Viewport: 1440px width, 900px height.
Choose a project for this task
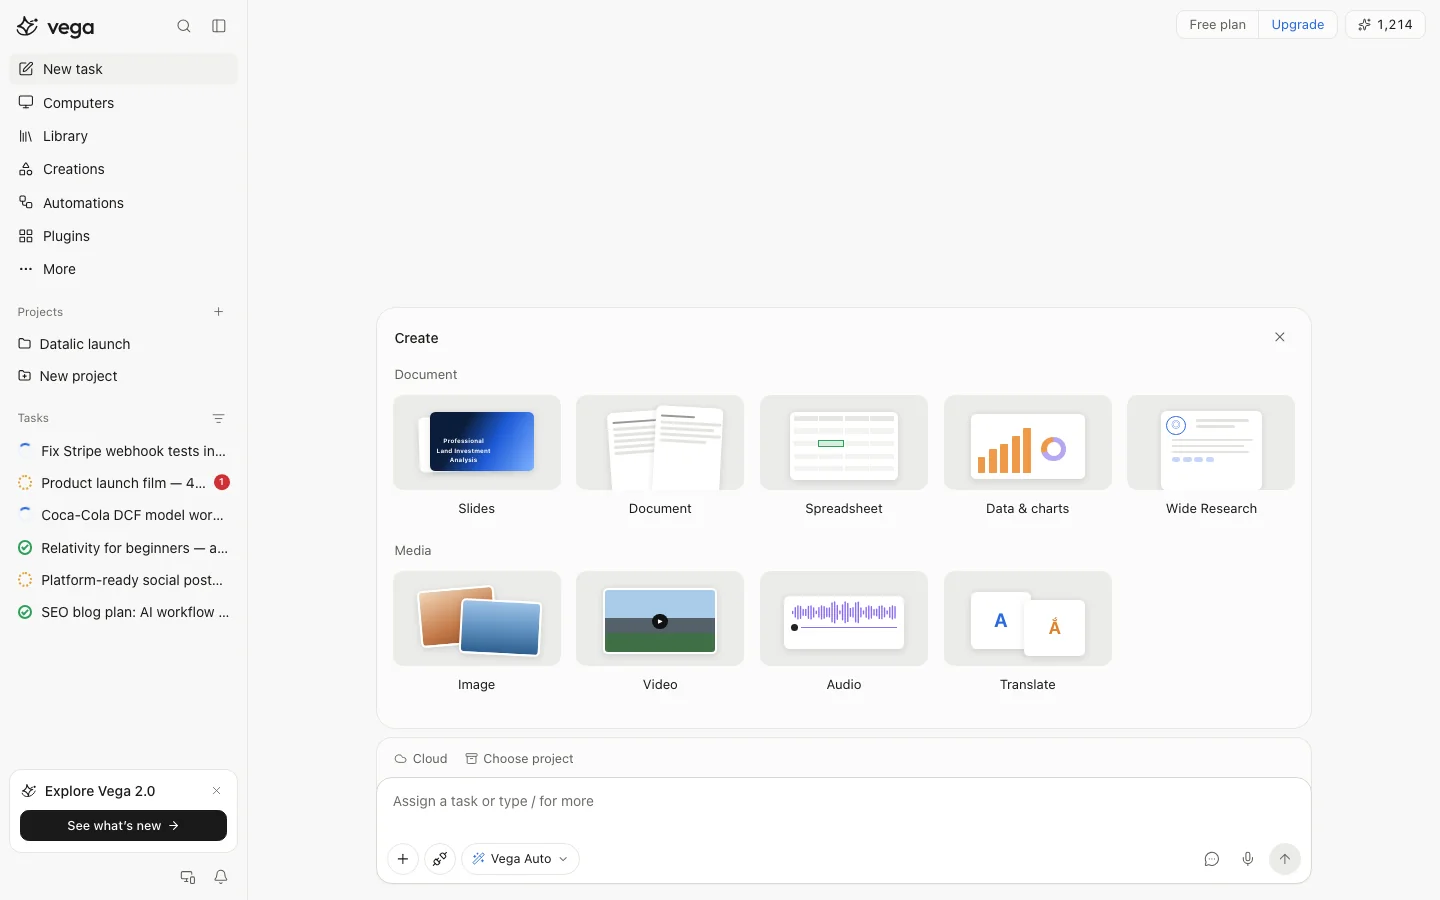pos(519,759)
